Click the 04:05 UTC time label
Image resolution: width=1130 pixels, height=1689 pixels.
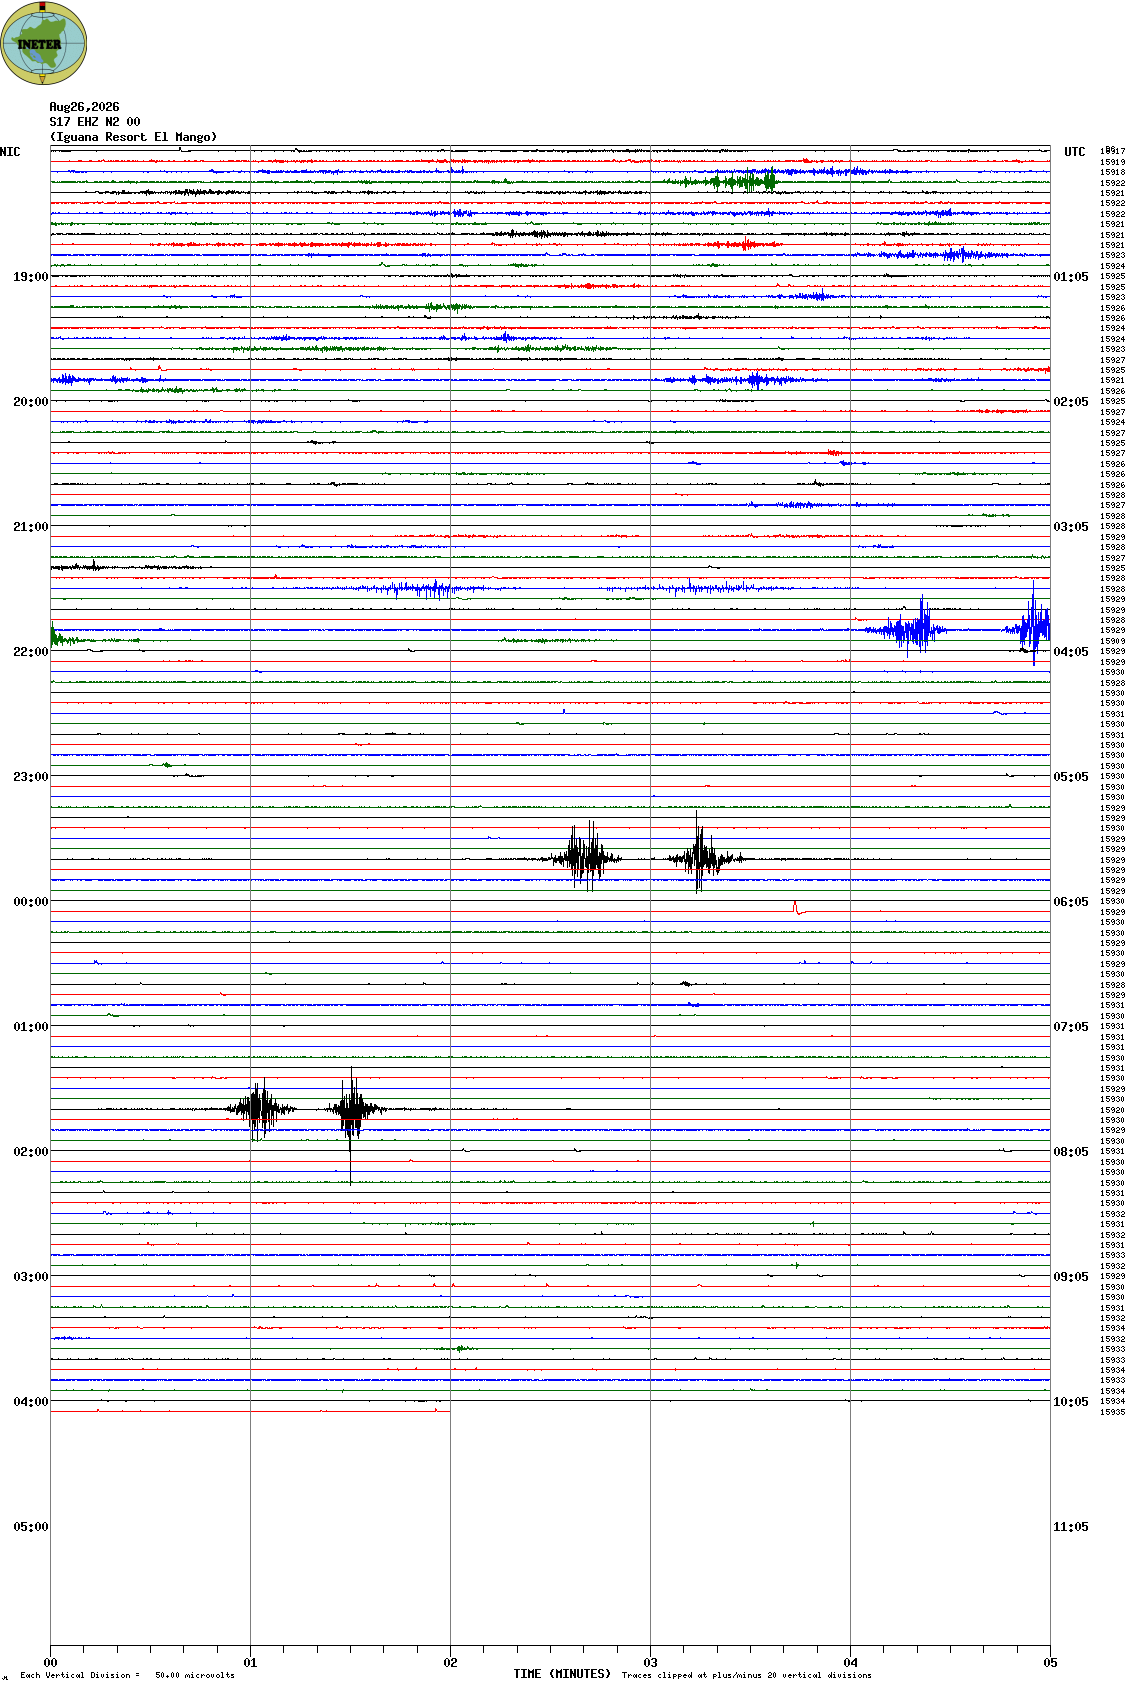tap(1071, 652)
